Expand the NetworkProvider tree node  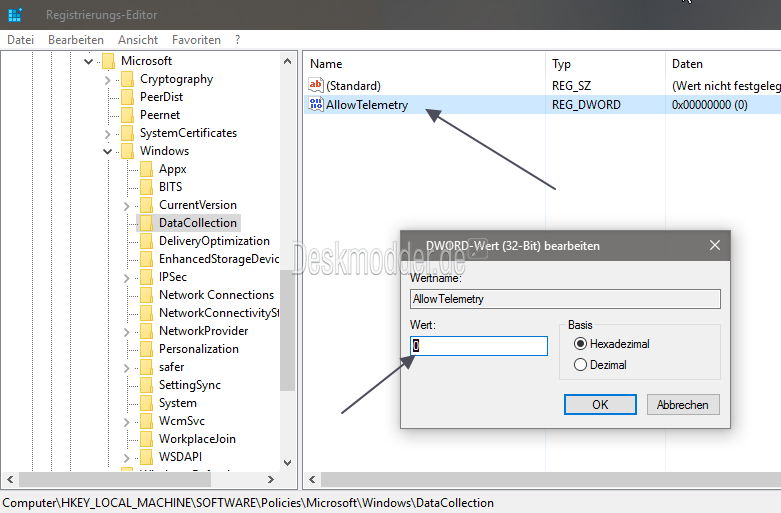point(127,332)
